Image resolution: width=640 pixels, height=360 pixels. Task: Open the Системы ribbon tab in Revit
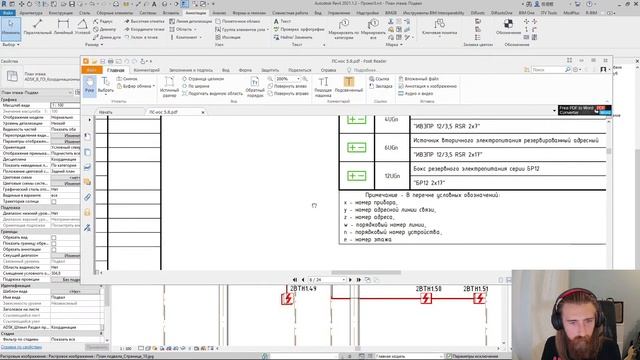point(148,13)
